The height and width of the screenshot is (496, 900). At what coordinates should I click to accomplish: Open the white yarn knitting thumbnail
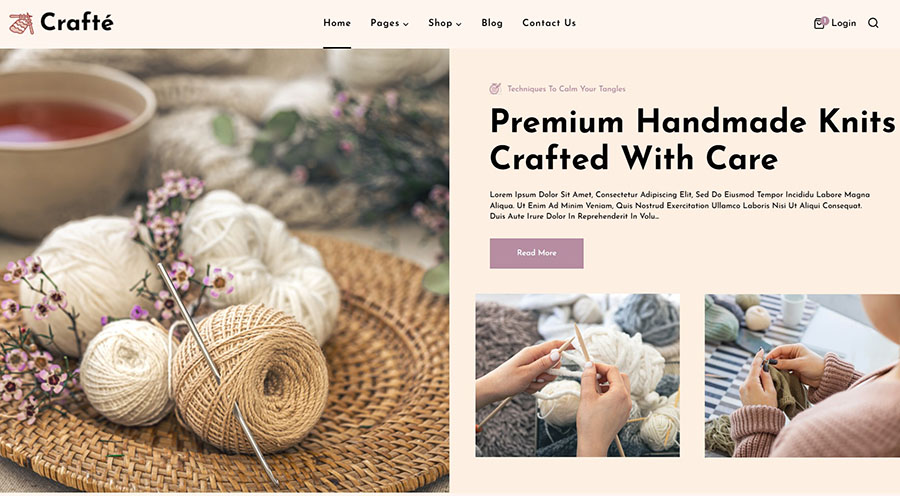(x=577, y=375)
